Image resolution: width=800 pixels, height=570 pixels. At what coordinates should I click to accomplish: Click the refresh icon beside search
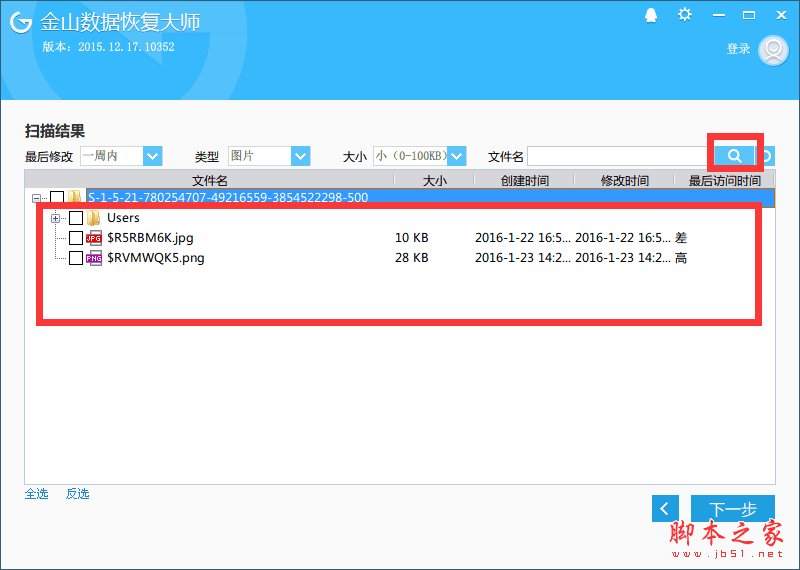[766, 156]
